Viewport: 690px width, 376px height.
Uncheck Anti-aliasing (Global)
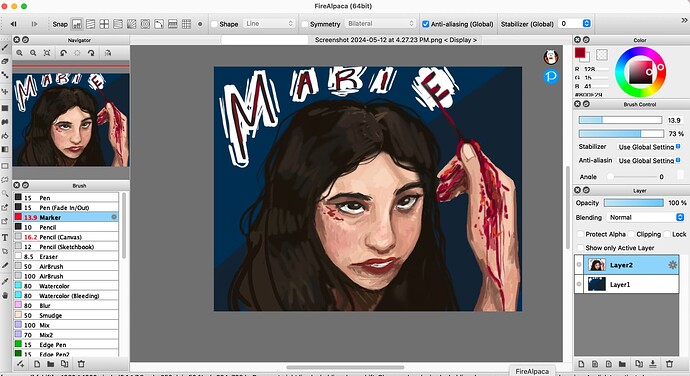point(426,24)
